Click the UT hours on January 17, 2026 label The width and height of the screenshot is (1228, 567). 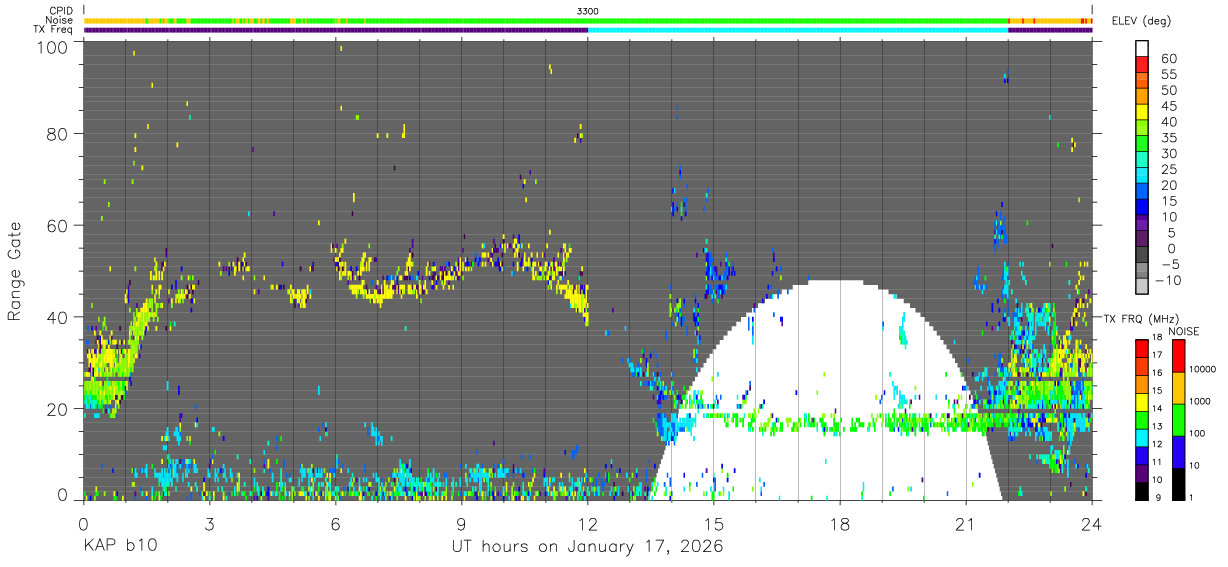588,547
